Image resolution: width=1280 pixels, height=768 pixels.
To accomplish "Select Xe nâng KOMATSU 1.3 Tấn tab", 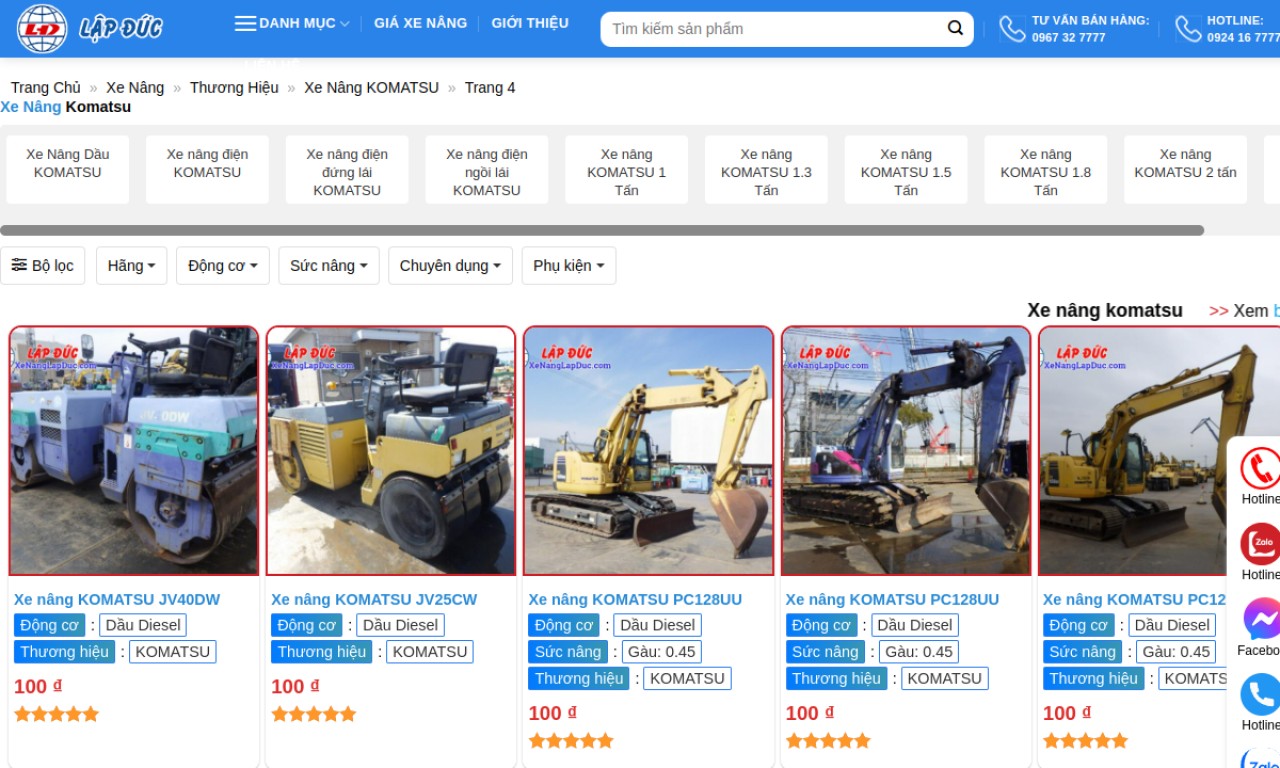I will pyautogui.click(x=766, y=170).
